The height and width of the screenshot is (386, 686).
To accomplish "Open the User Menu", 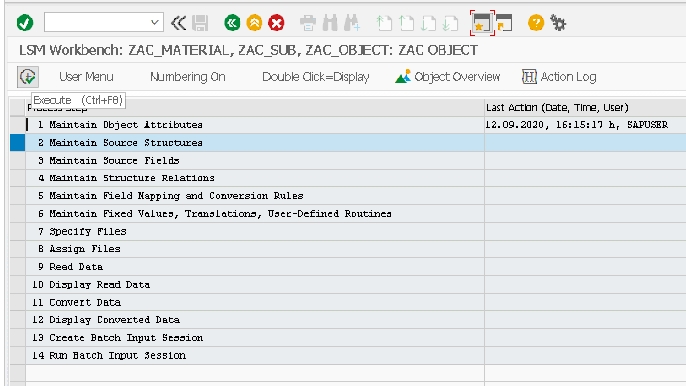I will (x=86, y=77).
